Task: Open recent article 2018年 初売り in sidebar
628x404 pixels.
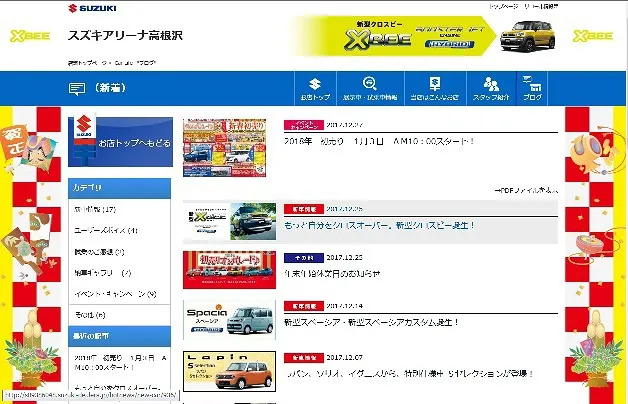Action: pyautogui.click(x=120, y=362)
